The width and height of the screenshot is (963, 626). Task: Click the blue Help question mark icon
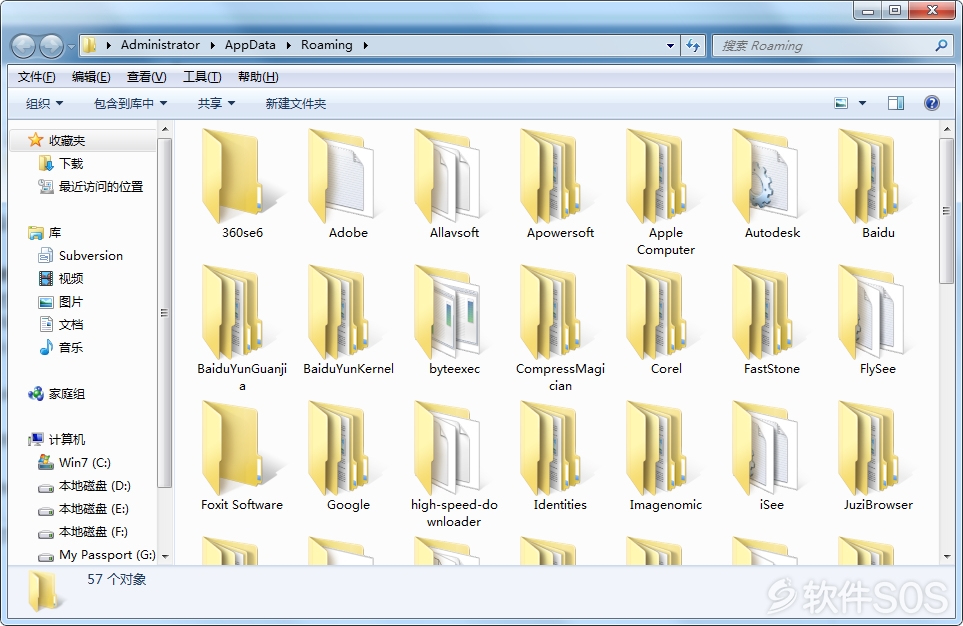point(932,103)
